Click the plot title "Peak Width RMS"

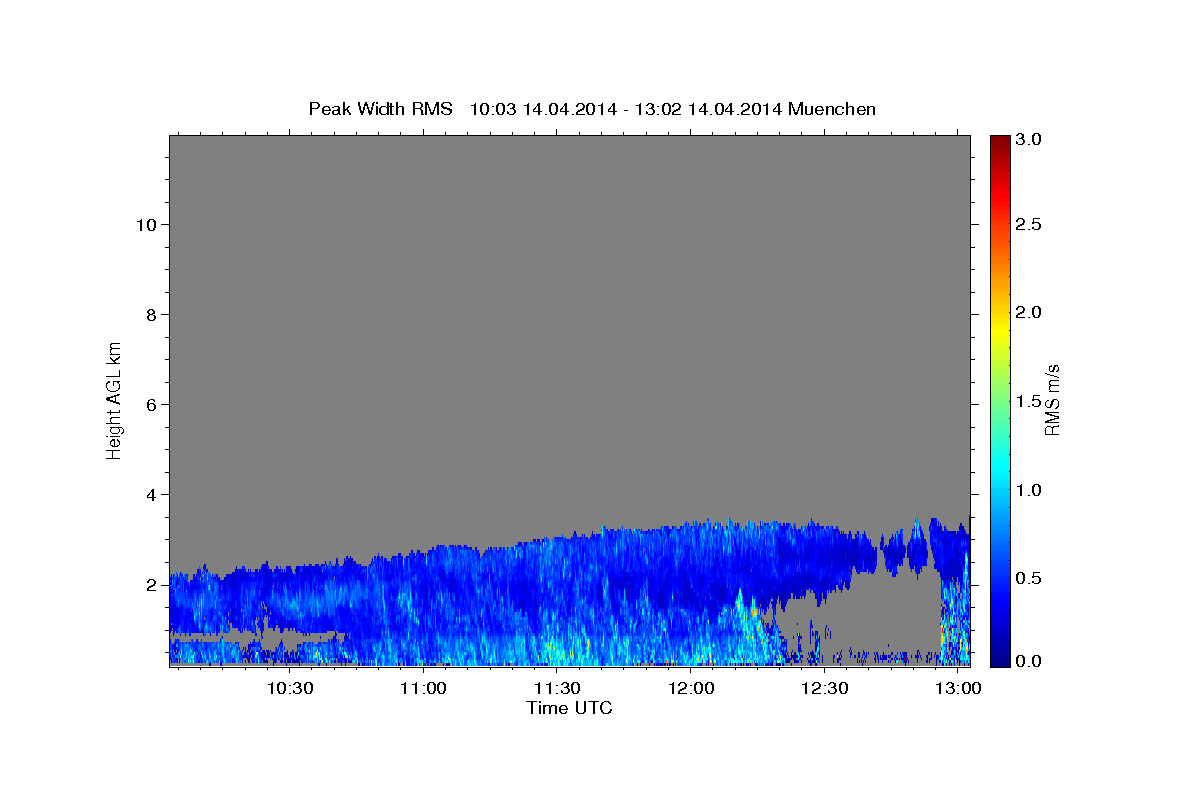coord(380,109)
